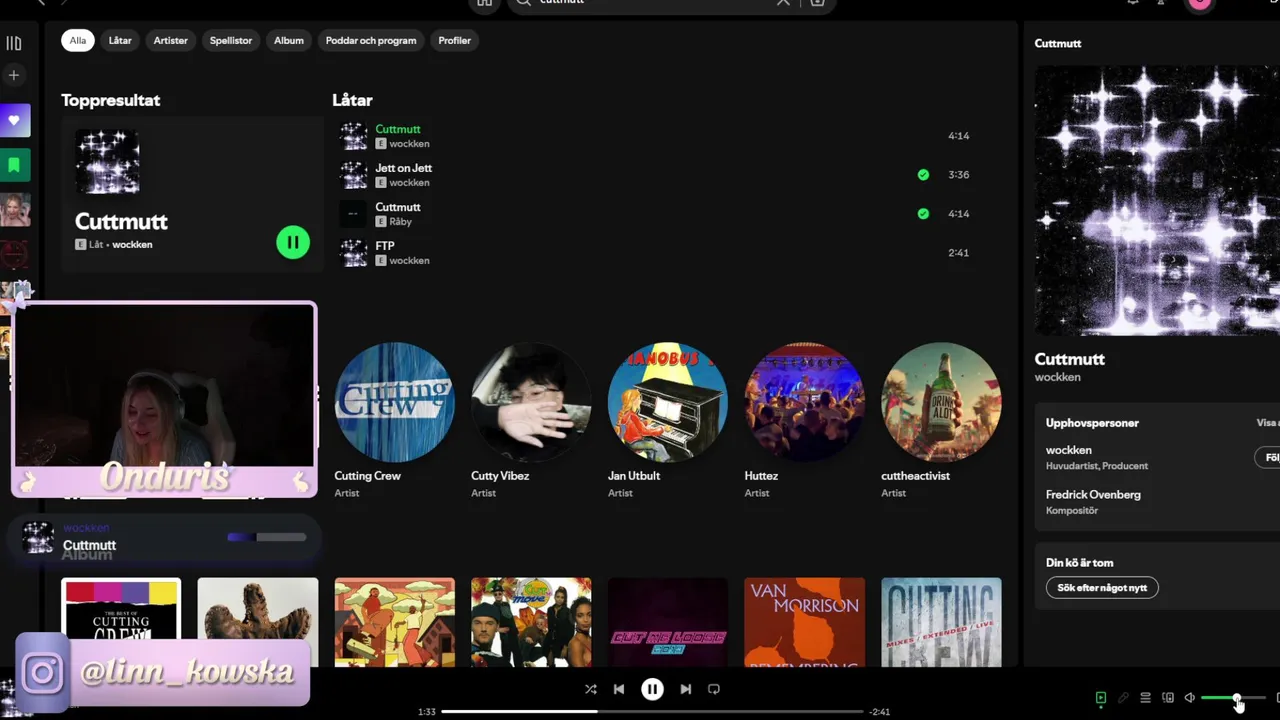Open the Jan Utbult artist image

click(x=668, y=402)
